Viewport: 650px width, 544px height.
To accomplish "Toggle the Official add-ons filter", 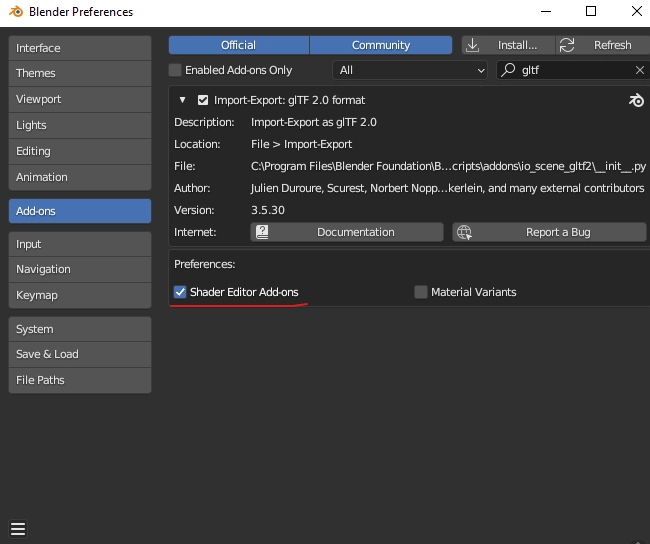I will (239, 45).
